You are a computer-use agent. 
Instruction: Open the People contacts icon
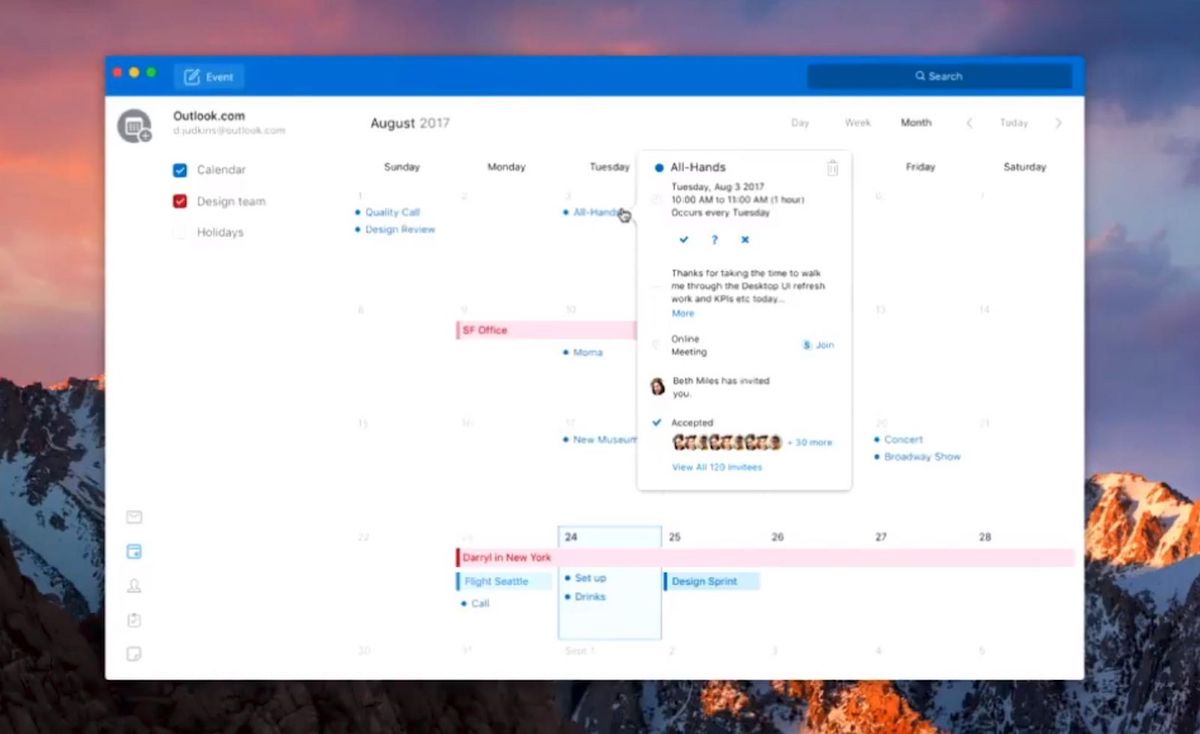pos(134,586)
